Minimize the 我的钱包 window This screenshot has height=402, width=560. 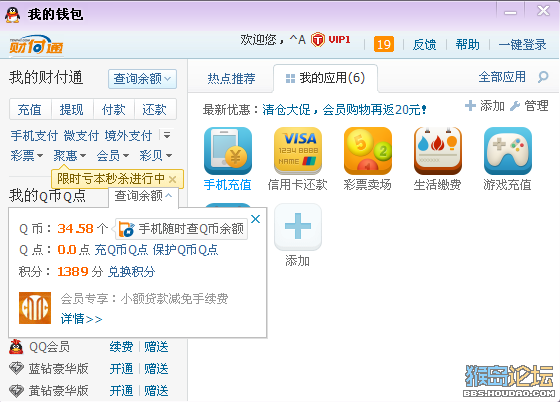click(510, 12)
